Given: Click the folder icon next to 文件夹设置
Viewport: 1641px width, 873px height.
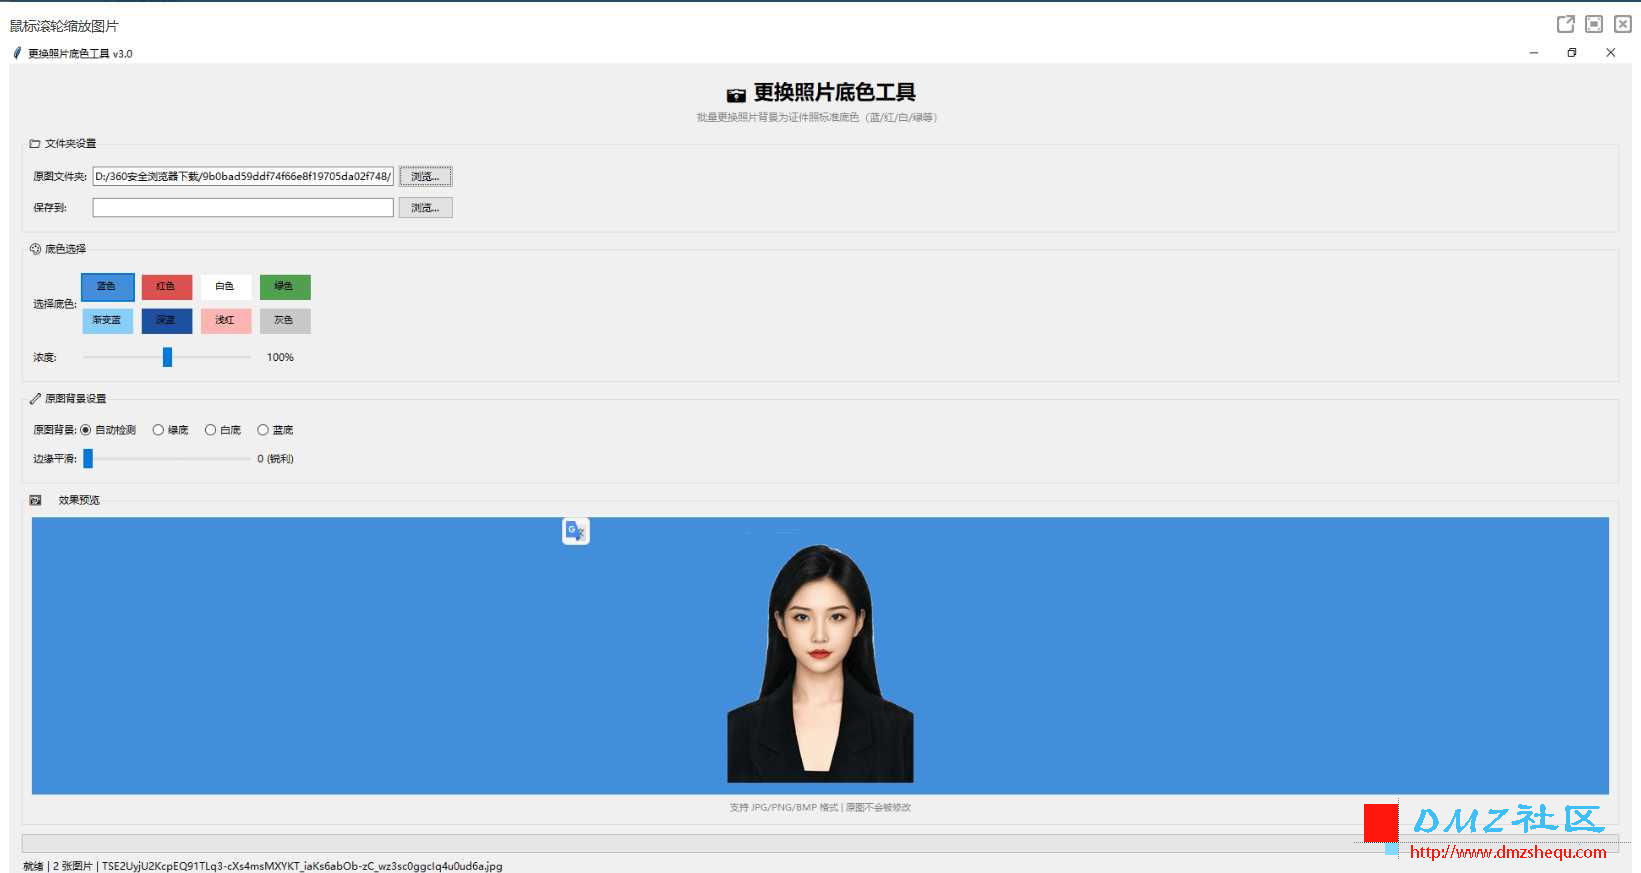Looking at the screenshot, I should pyautogui.click(x=35, y=144).
